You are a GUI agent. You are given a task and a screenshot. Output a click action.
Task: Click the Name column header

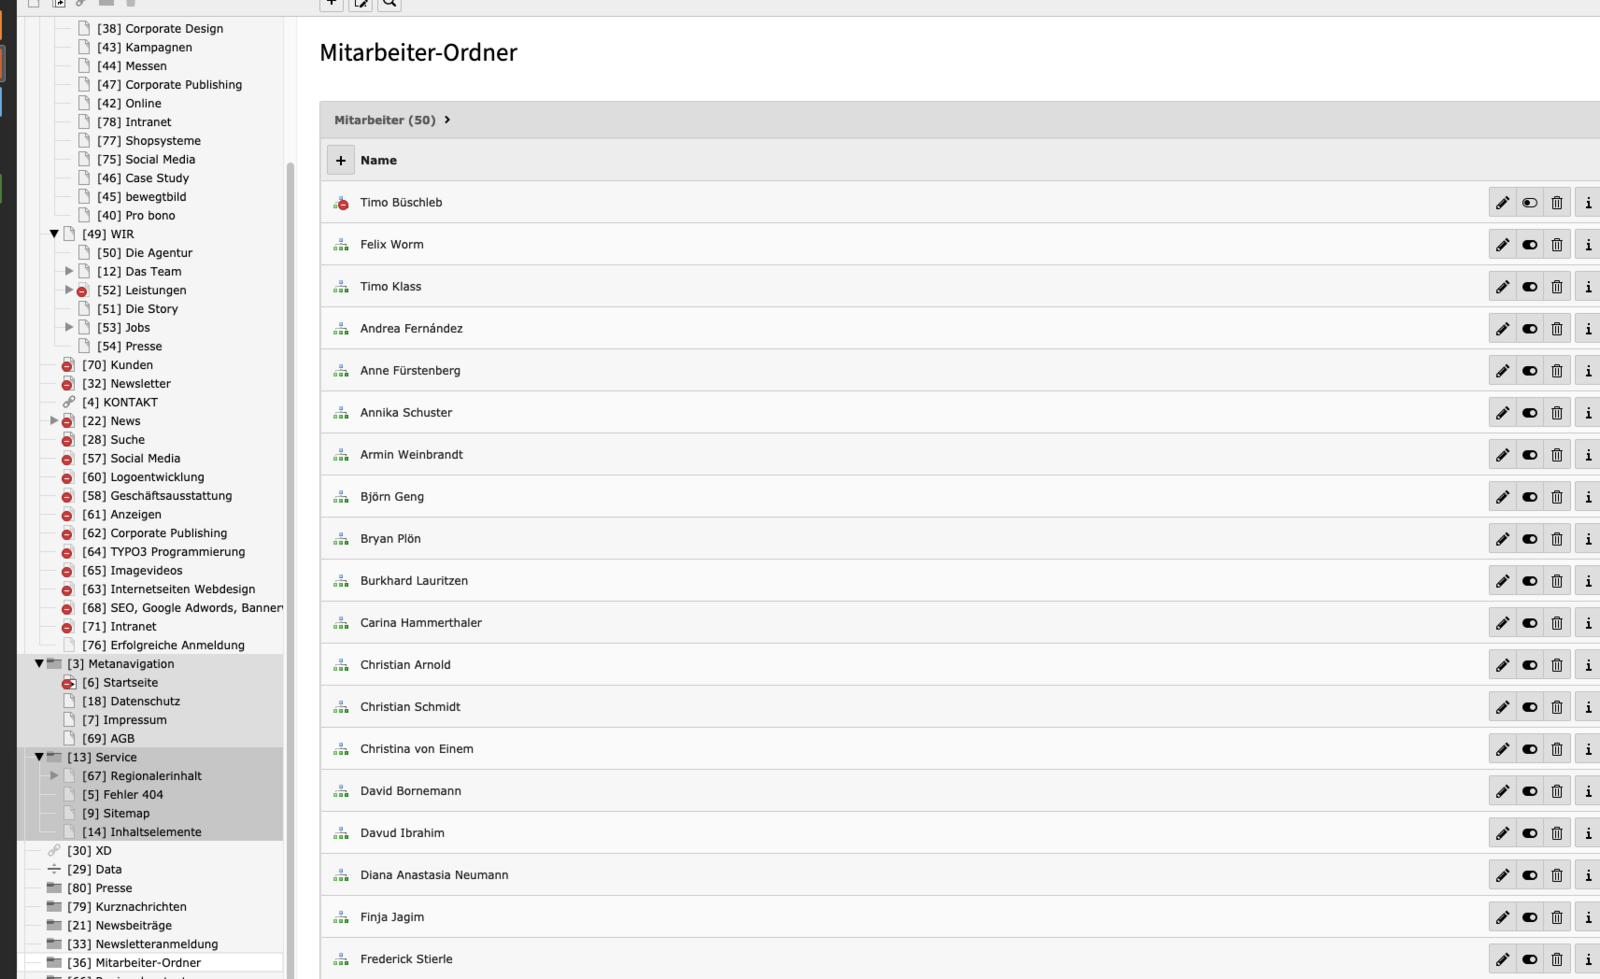click(x=378, y=160)
